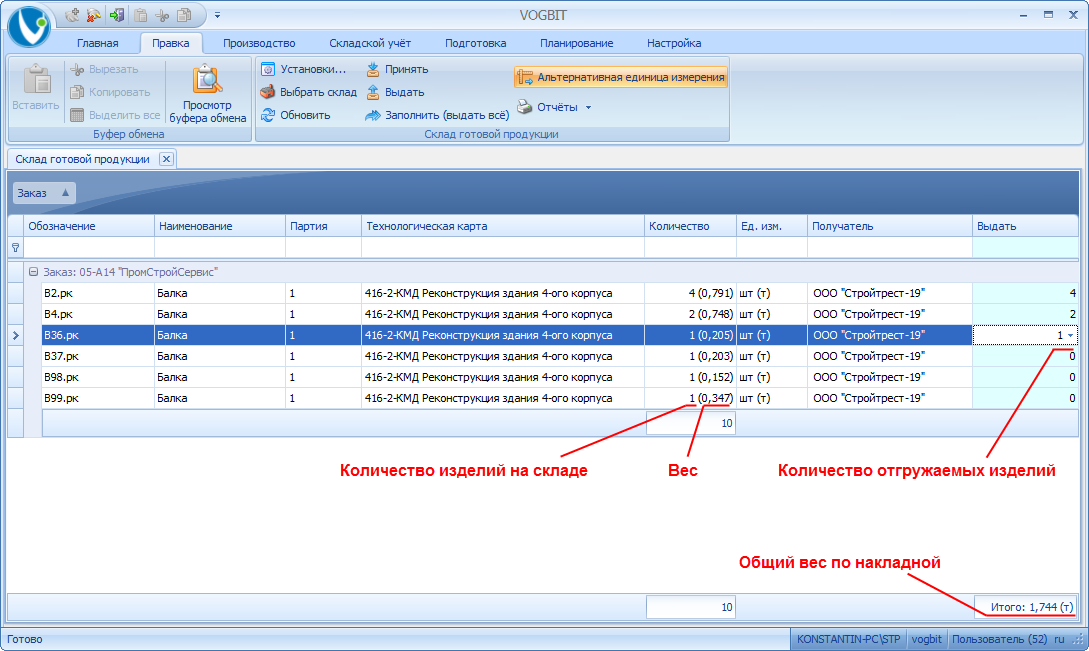Toggle Альтернативная единица измерения
The image size is (1089, 651).
622,77
